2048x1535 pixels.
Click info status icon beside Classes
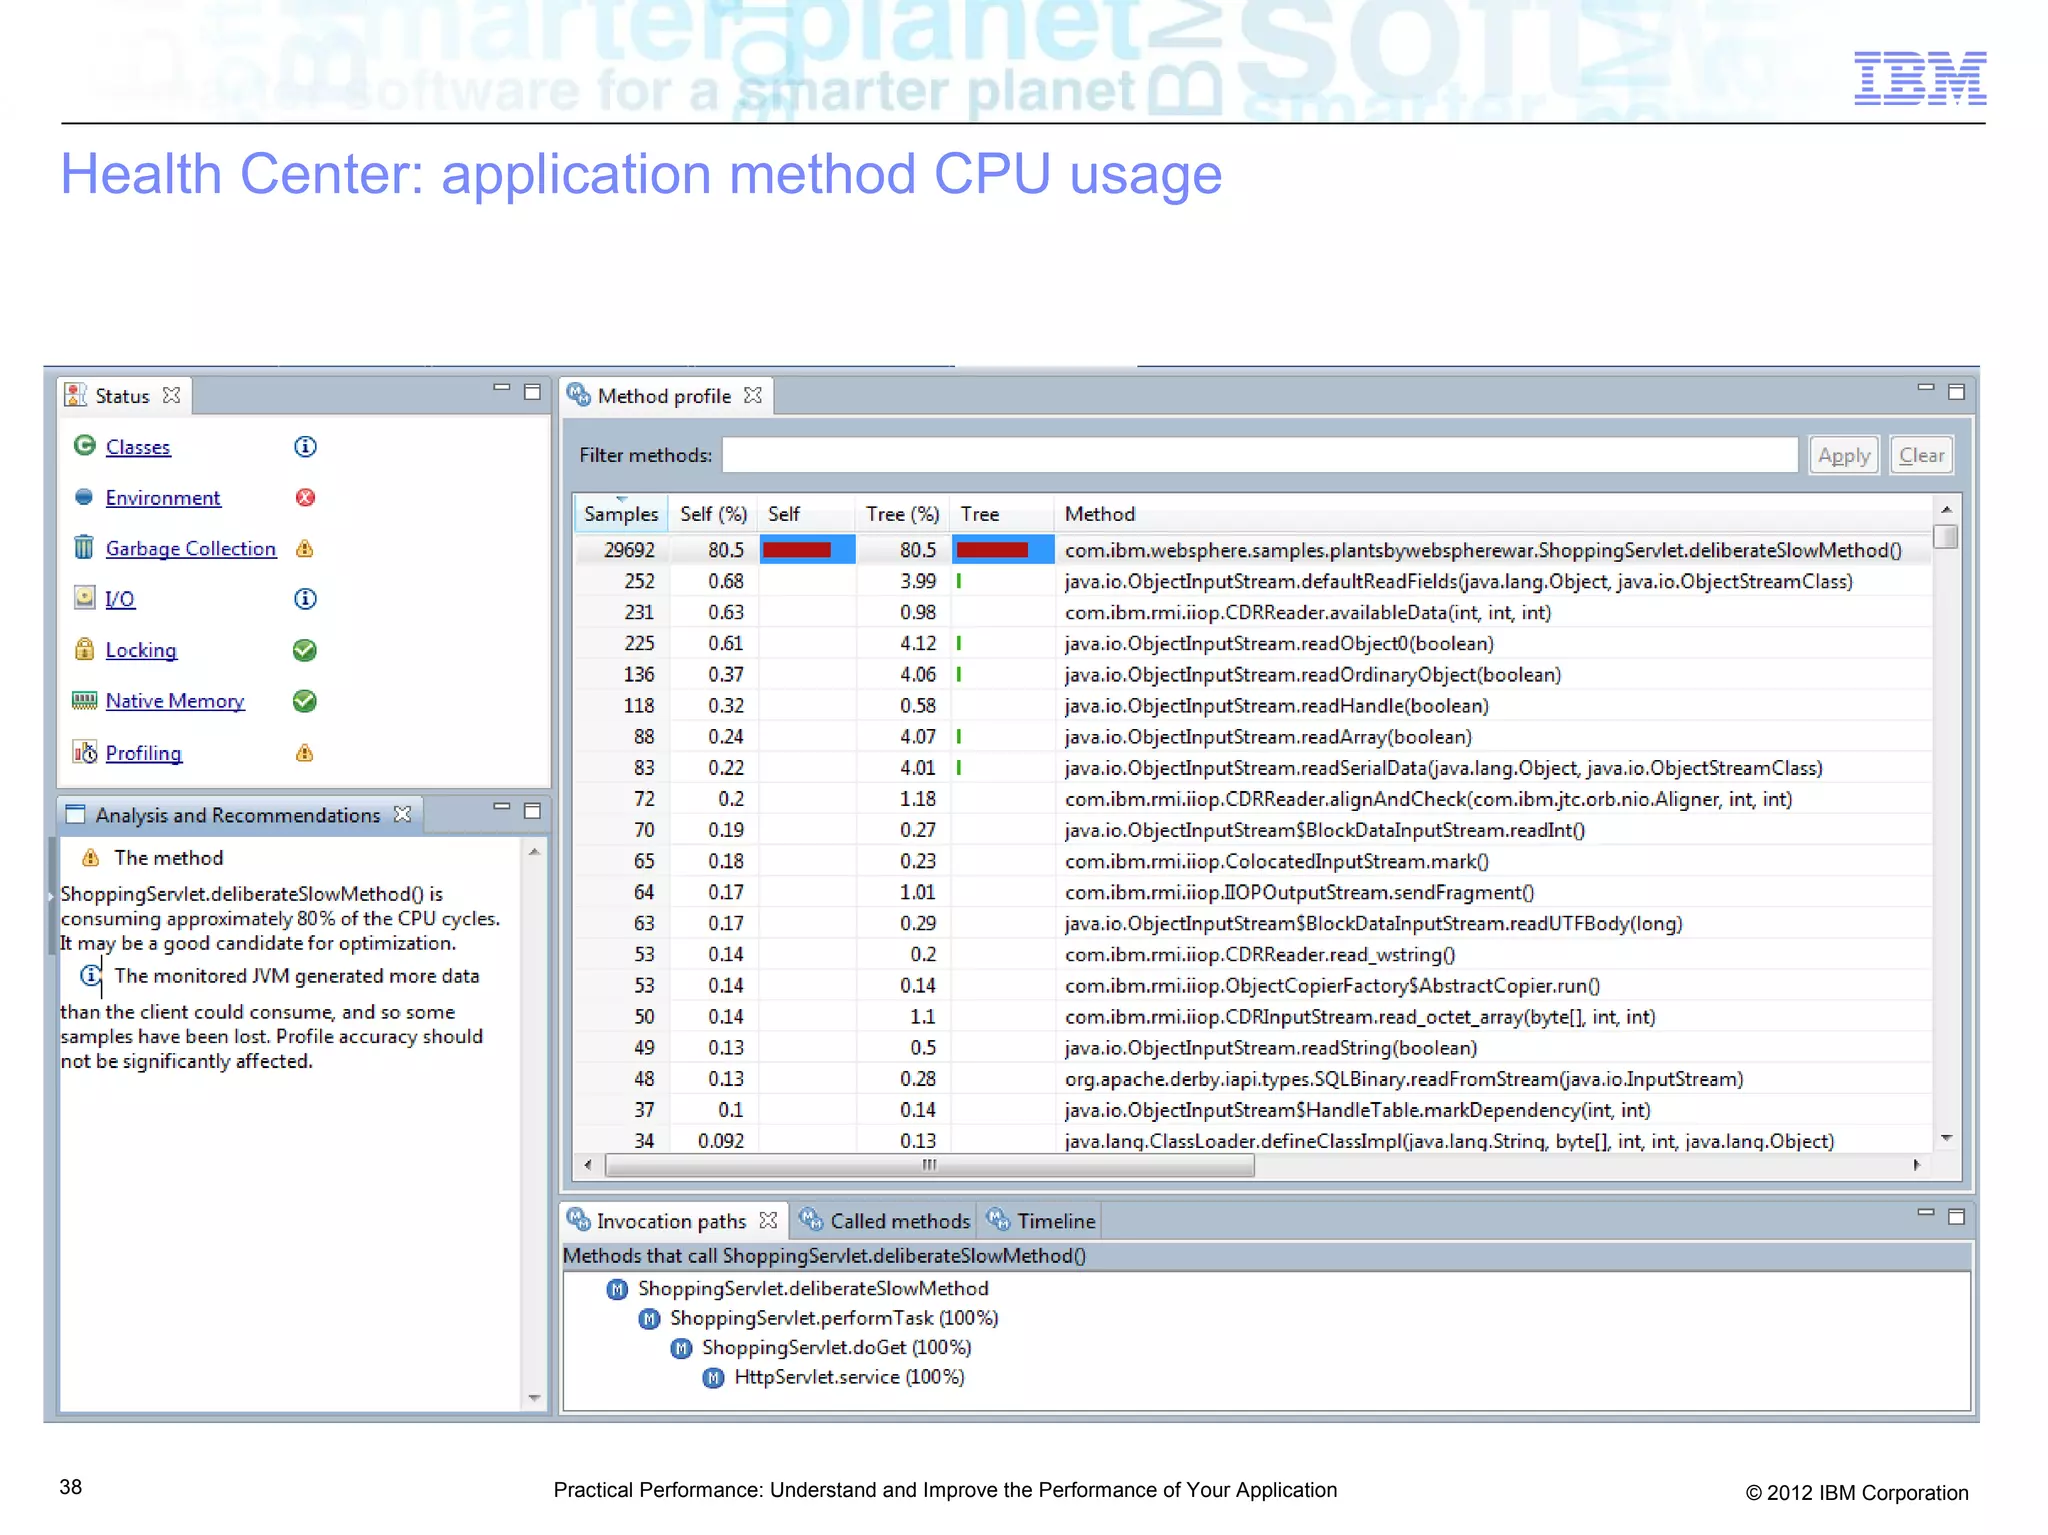pos(305,447)
